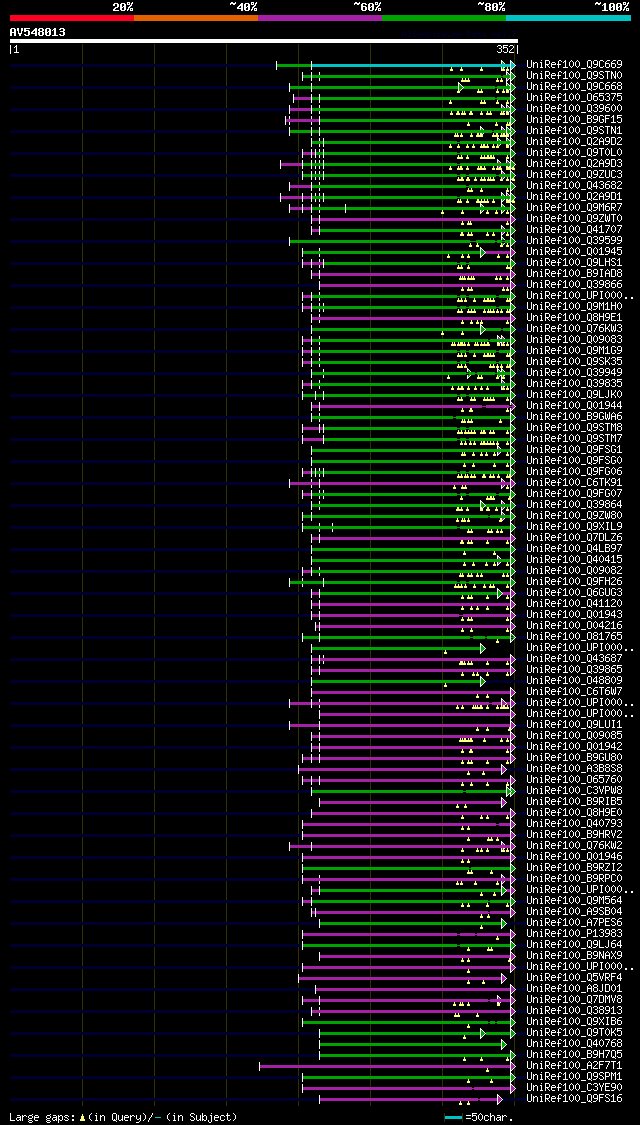Open the UniRef100_Q39600 hit

[x=574, y=108]
